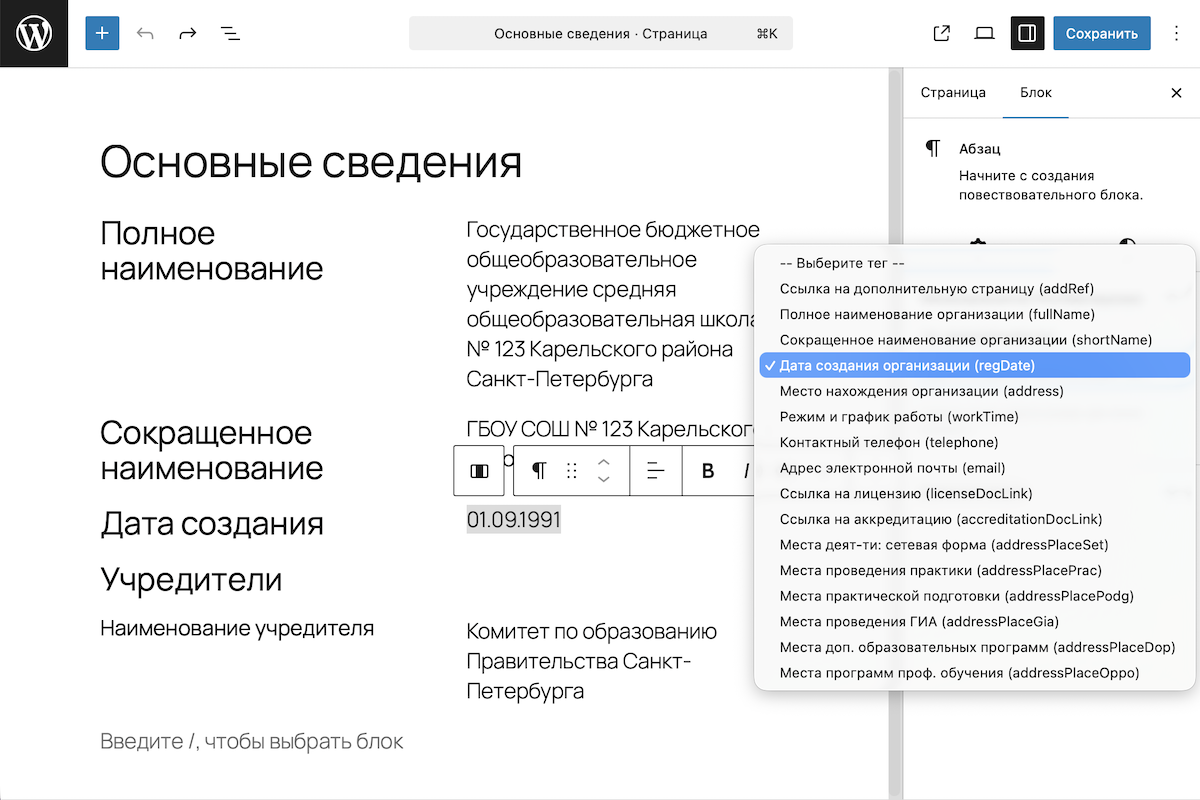1200x800 pixels.
Task: Pick 'Адрес электронной почты (email)' tag option
Action: [892, 468]
